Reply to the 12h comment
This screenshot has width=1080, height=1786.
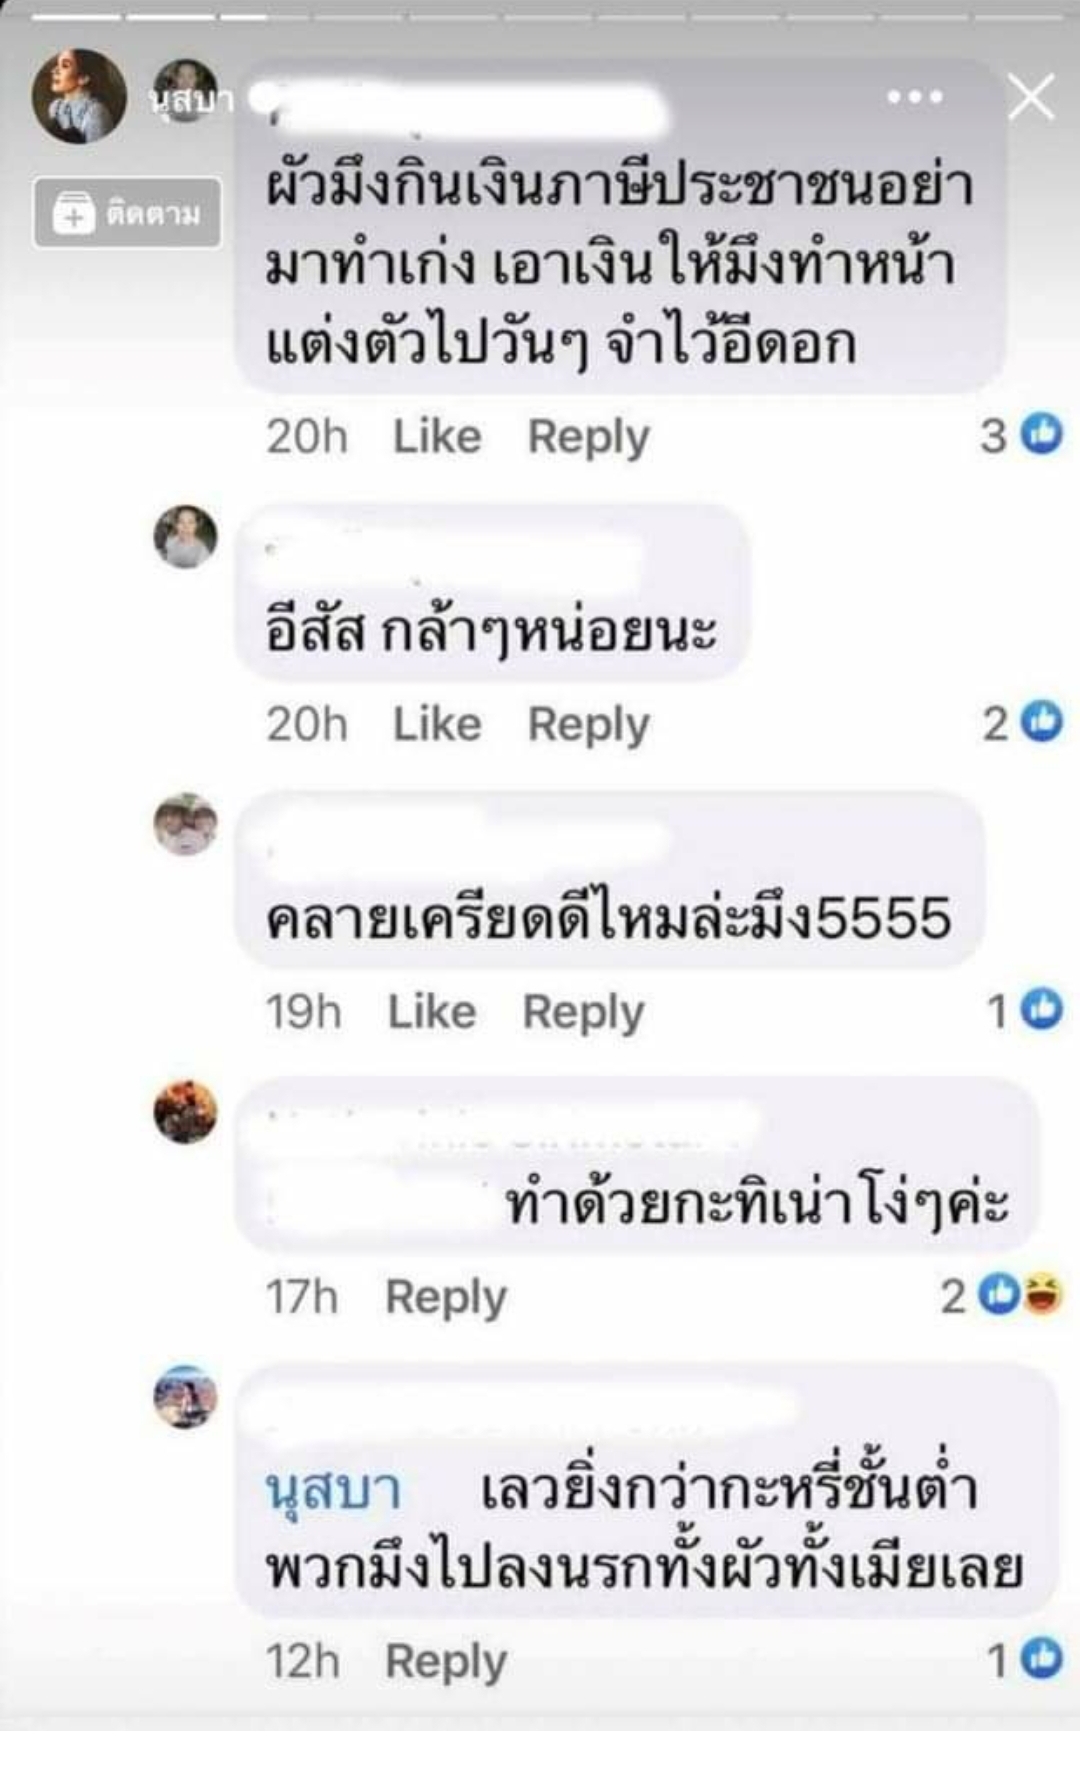[x=446, y=1662]
